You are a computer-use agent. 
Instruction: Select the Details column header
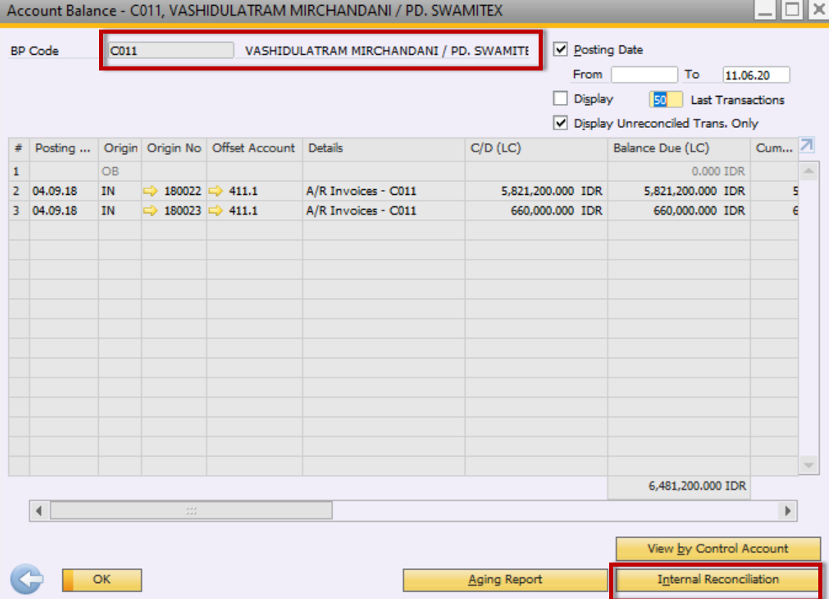click(384, 149)
